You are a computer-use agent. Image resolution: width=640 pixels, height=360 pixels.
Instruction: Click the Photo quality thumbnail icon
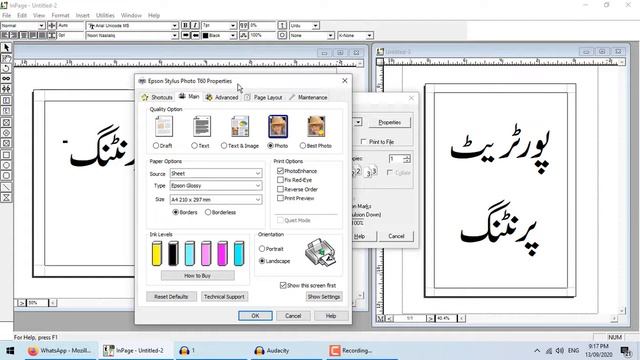click(278, 126)
